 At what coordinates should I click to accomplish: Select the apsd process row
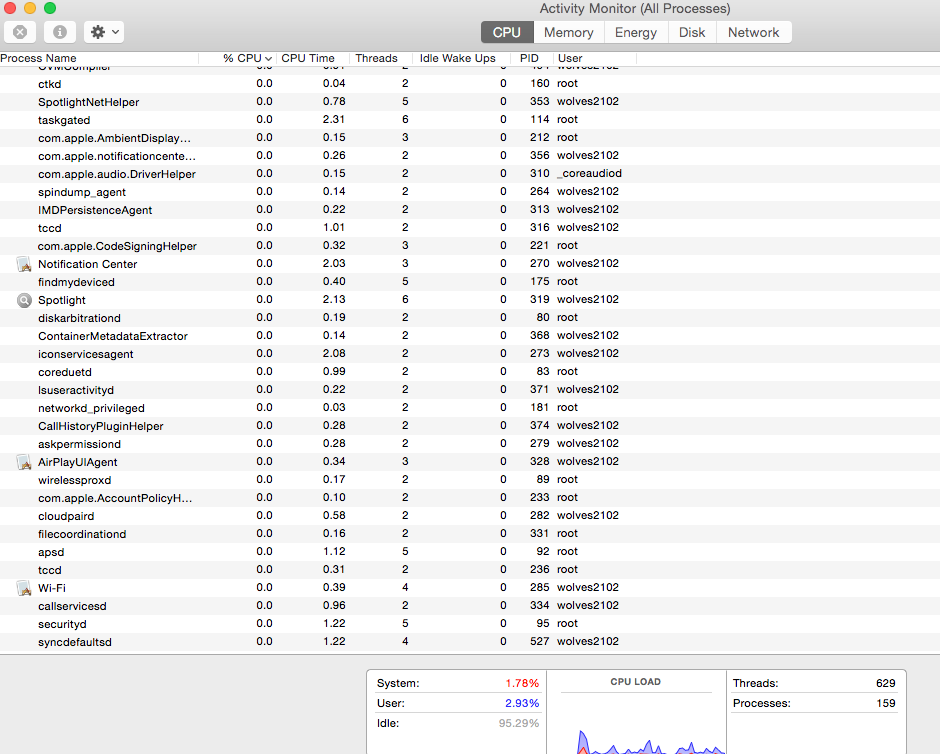pos(470,551)
